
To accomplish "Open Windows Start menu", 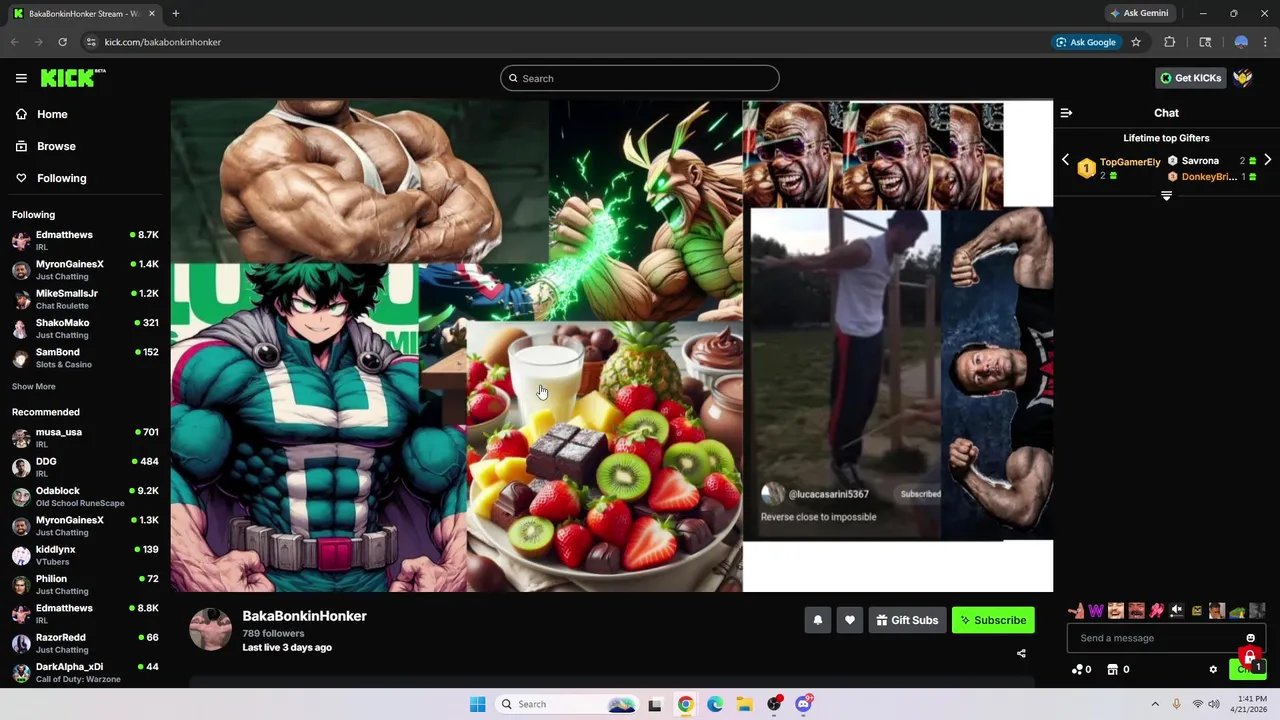I will coord(477,704).
